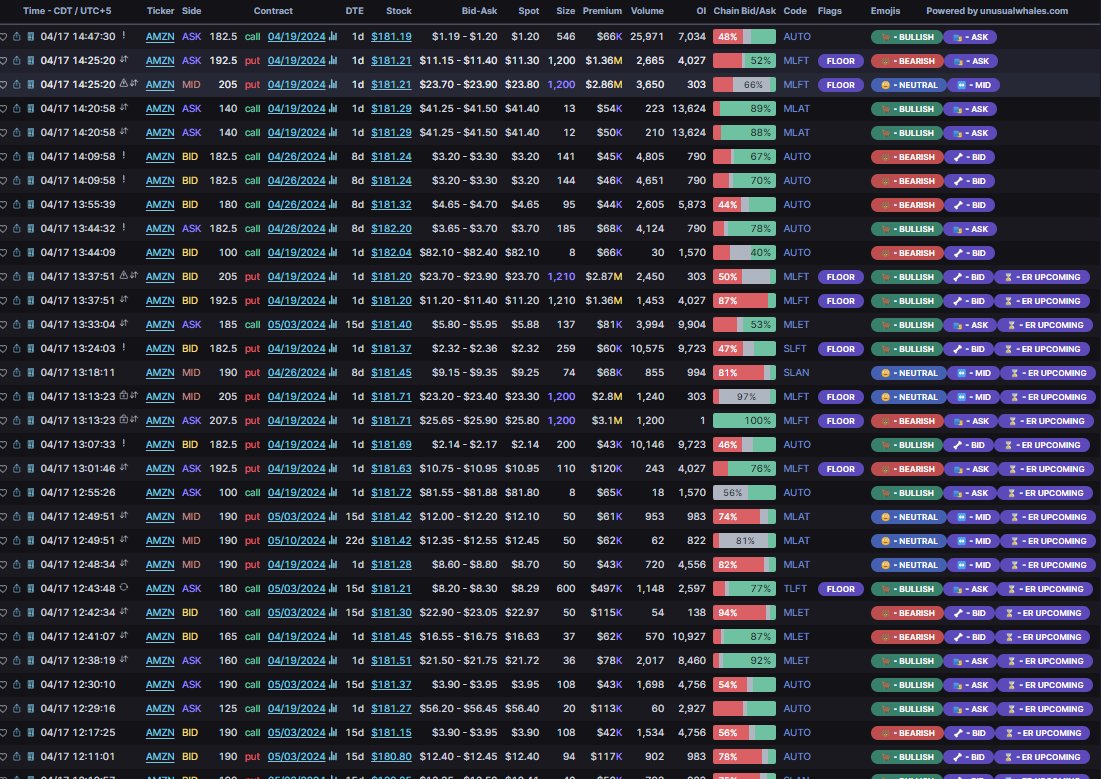Open chart icon beside 13:44:09 contract date
Viewport: 1101px width, 779px height.
pos(333,252)
